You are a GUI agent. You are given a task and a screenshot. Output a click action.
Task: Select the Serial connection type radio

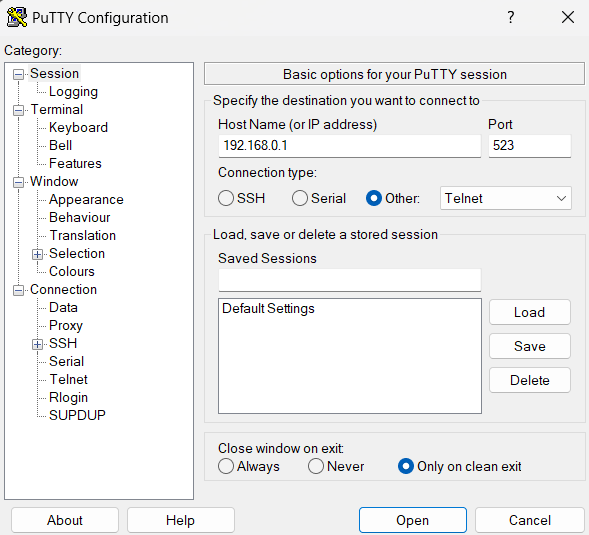pyautogui.click(x=300, y=198)
